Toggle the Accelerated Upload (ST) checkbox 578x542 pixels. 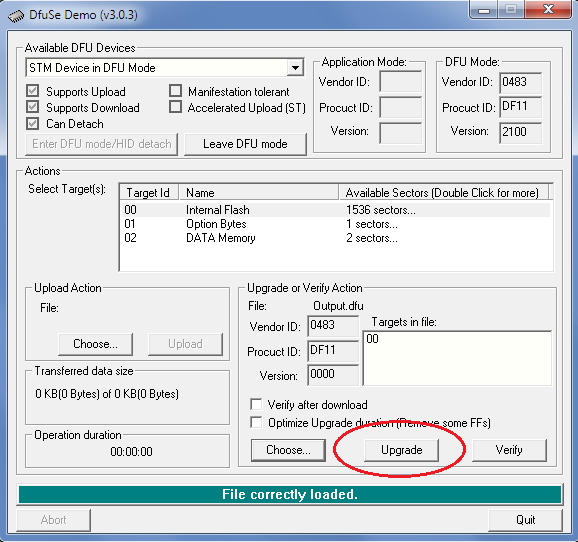coord(175,107)
